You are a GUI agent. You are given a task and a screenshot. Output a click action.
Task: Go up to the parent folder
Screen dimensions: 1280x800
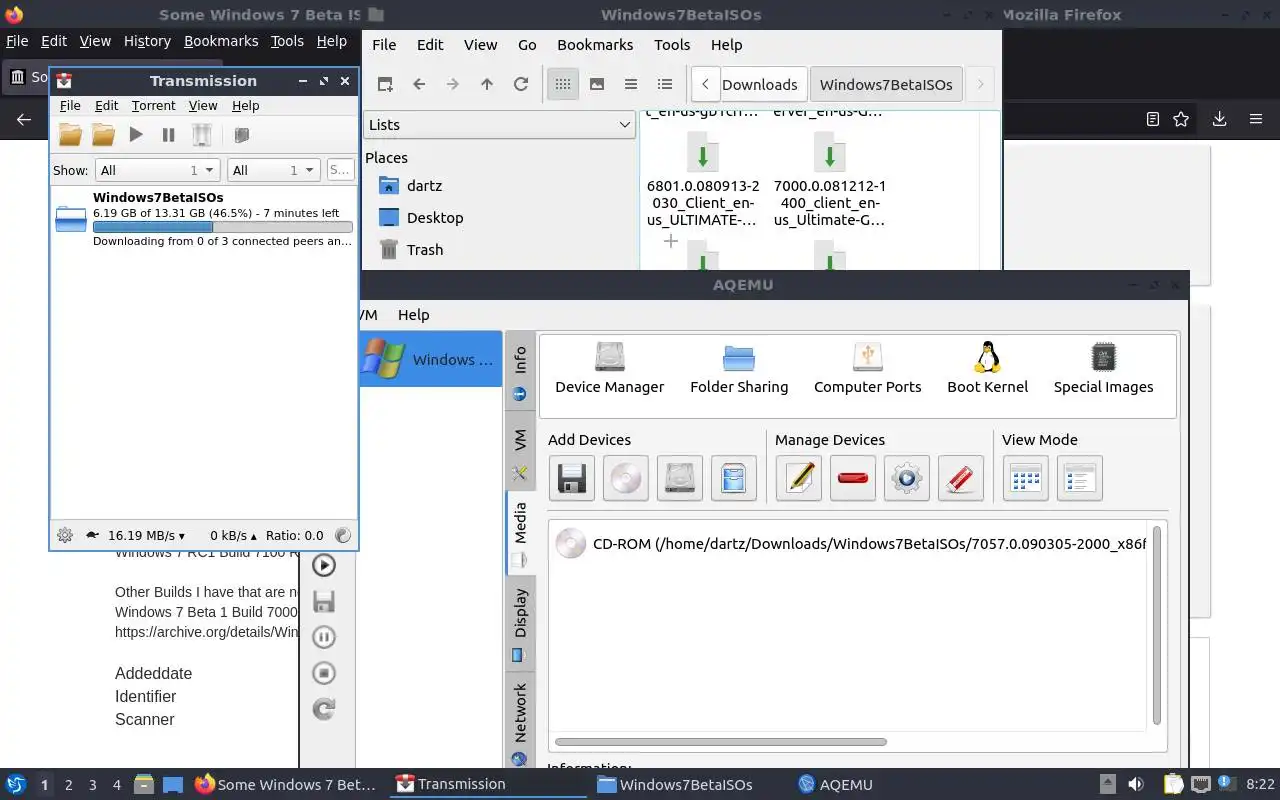pyautogui.click(x=487, y=84)
